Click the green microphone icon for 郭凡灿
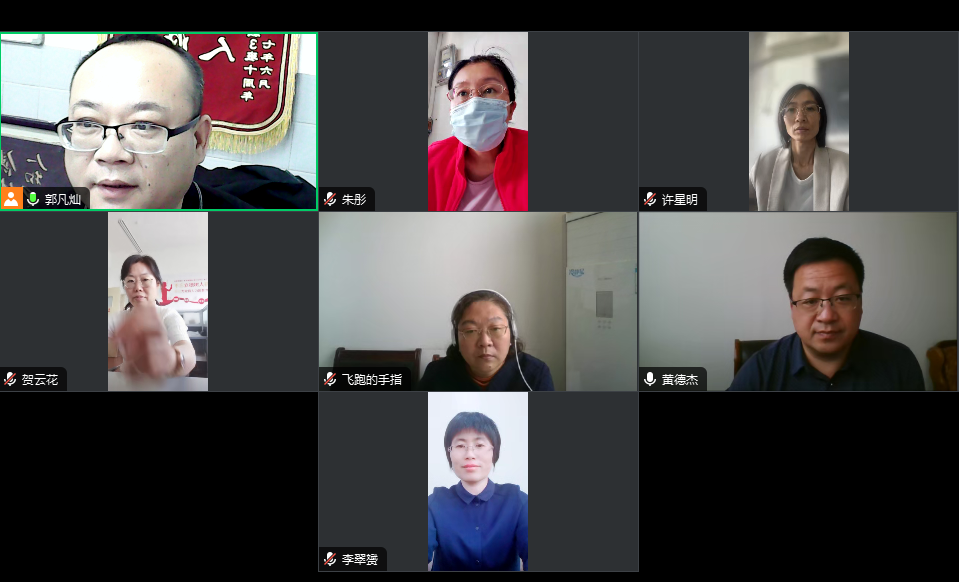 tap(33, 199)
